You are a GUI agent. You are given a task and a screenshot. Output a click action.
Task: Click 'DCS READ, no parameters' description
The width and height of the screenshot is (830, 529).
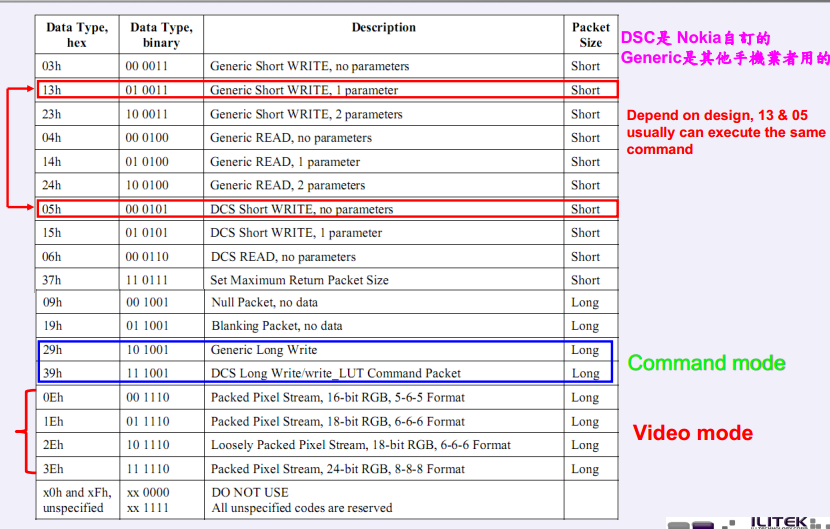[283, 257]
